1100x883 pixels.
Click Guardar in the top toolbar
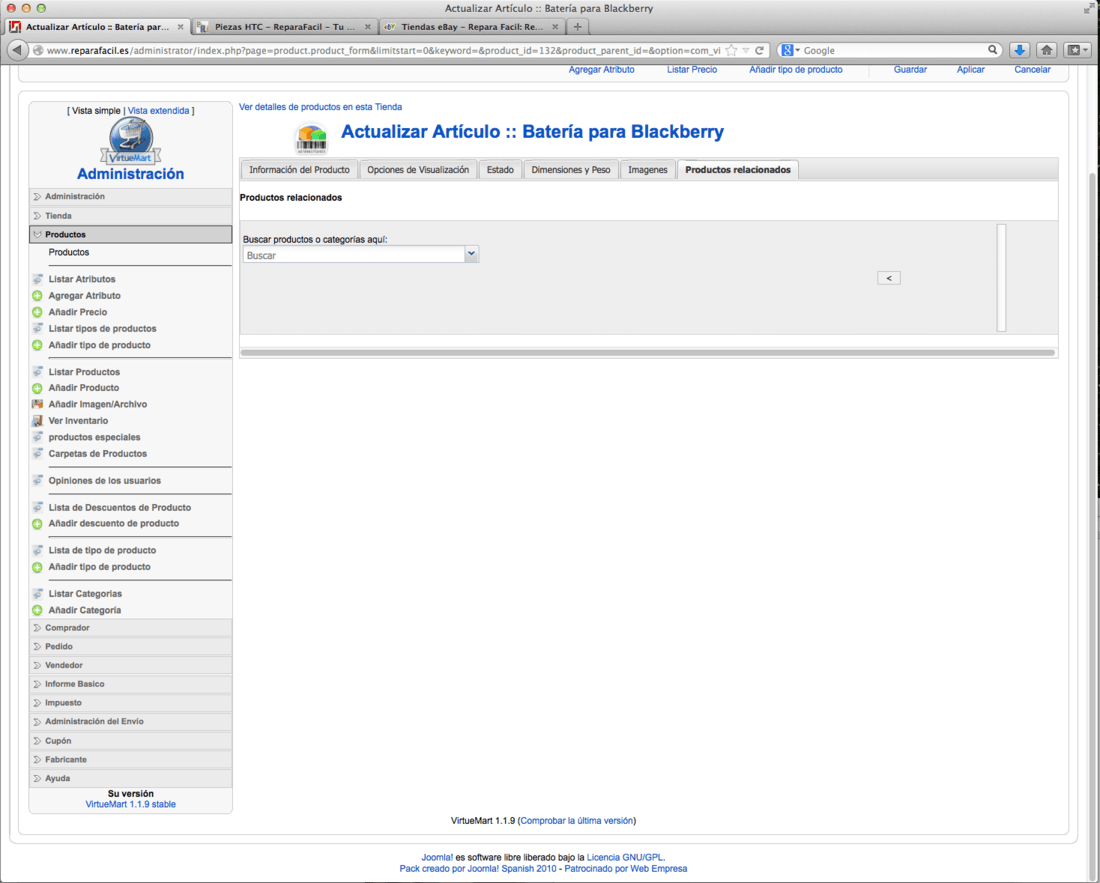[910, 69]
